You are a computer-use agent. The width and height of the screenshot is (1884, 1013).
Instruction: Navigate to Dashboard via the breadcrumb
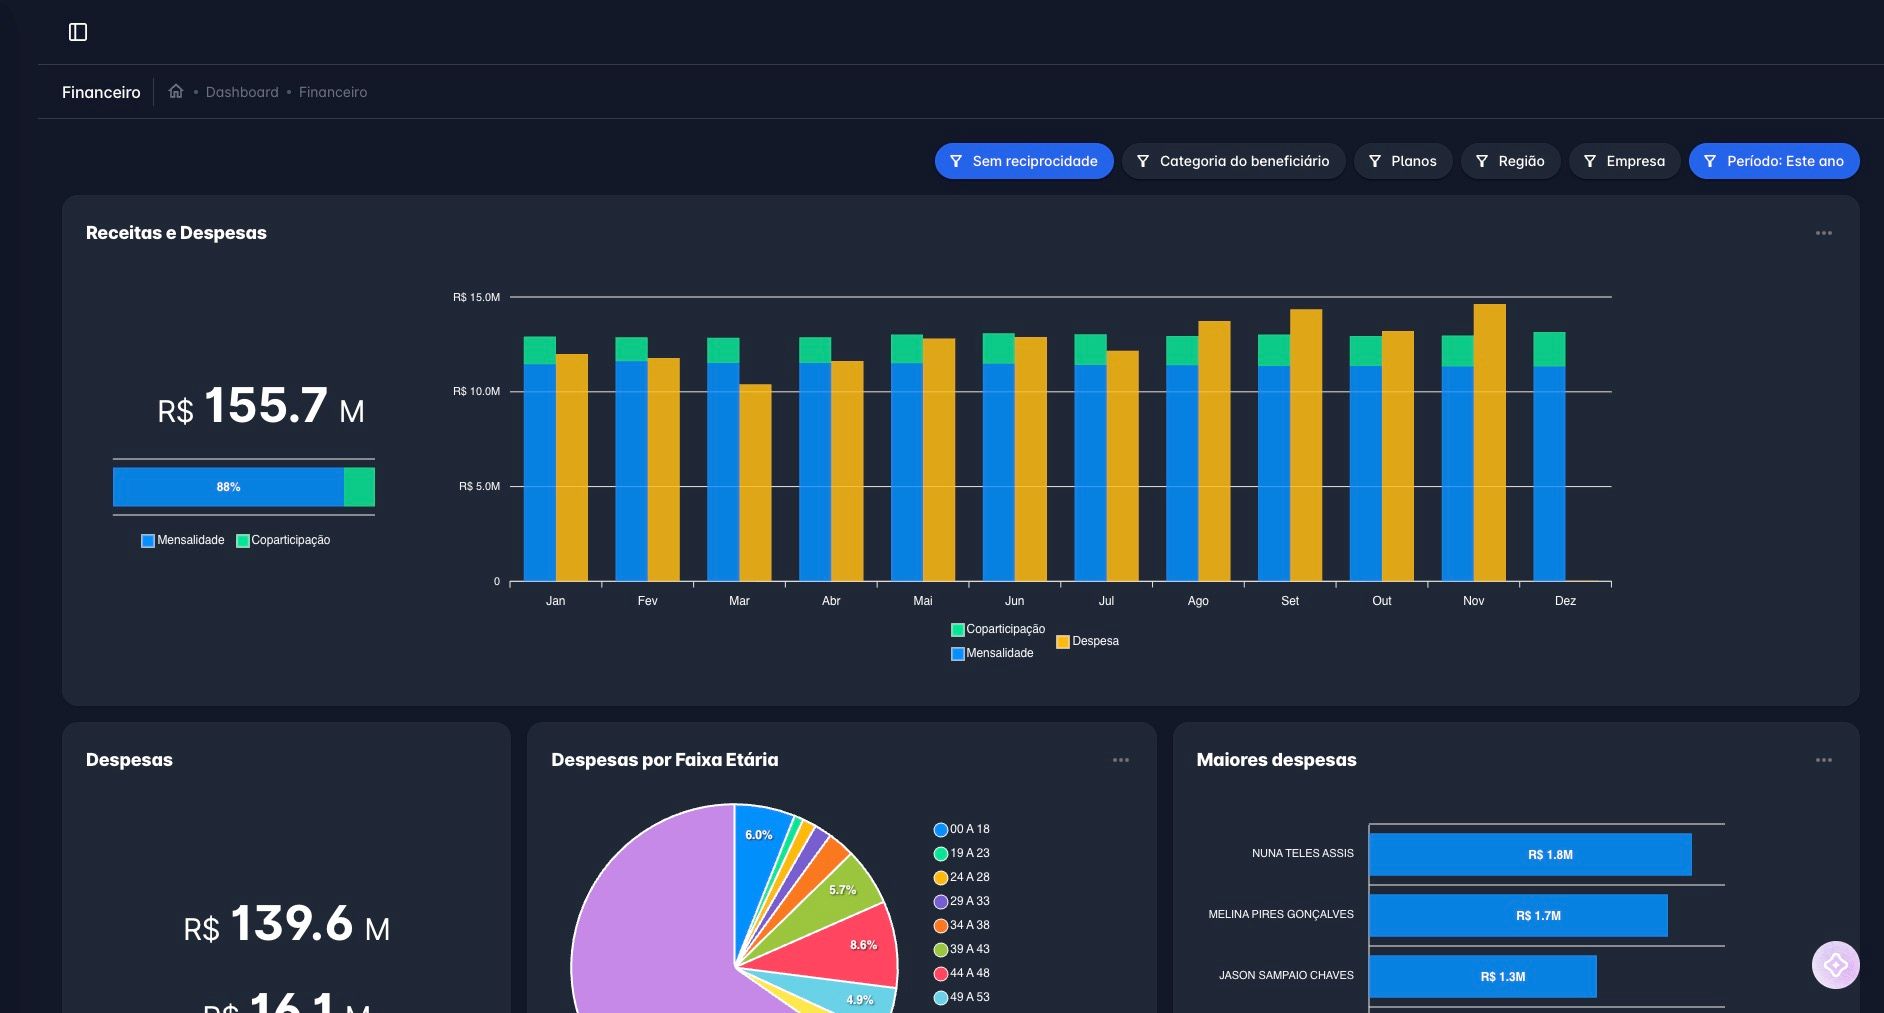click(x=242, y=92)
